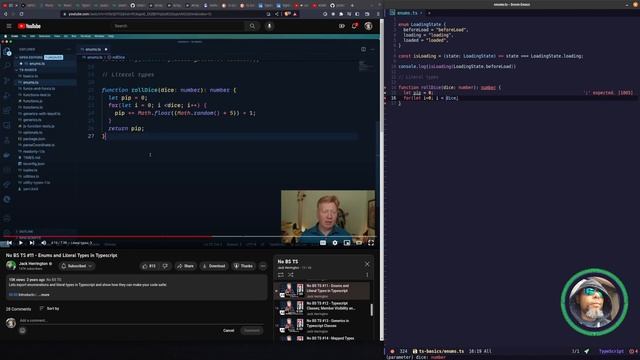Image resolution: width=640 pixels, height=360 pixels.
Task: Open the Subscribed notification dropdown
Action: click(77, 266)
